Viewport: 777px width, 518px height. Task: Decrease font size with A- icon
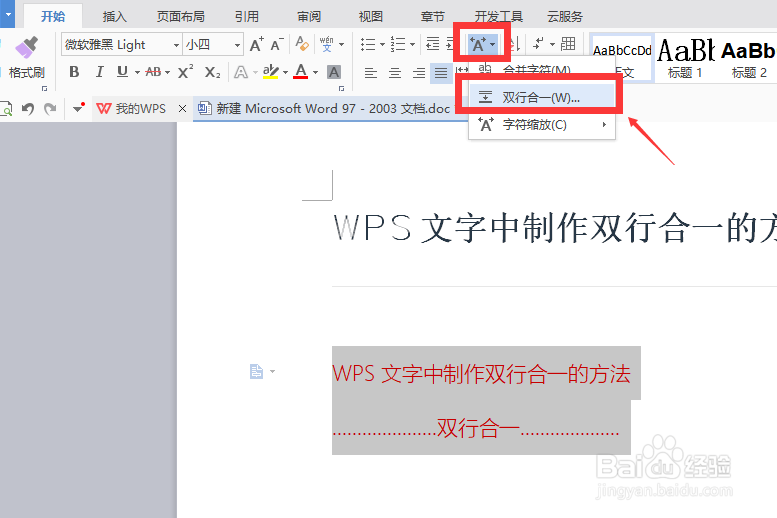point(277,45)
